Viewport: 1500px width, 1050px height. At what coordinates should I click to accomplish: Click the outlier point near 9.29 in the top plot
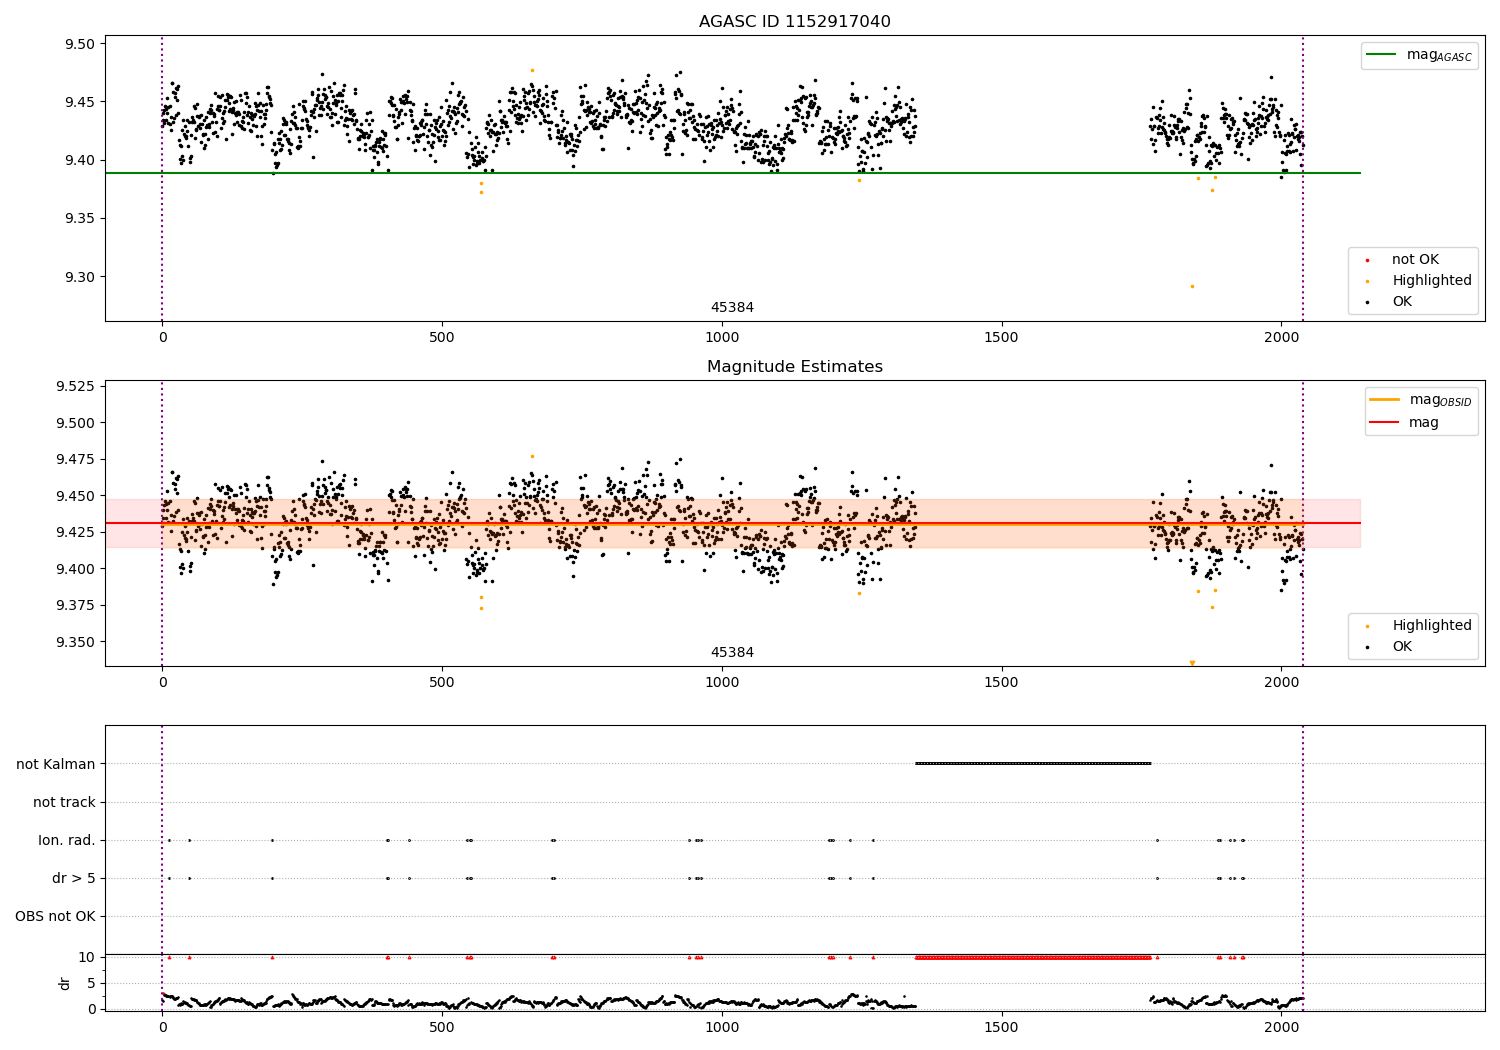(x=1191, y=286)
